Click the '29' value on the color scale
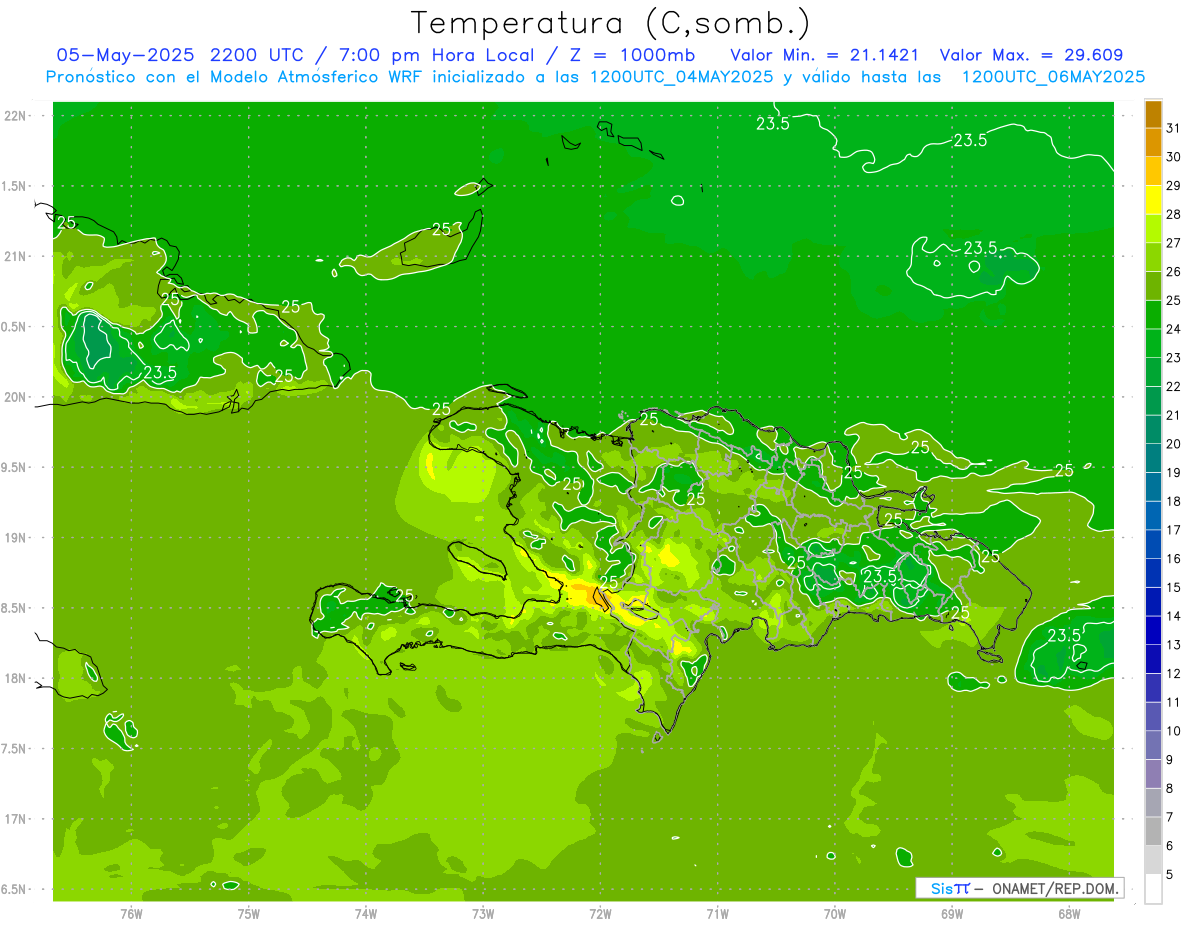The image size is (1200, 927). (1173, 186)
